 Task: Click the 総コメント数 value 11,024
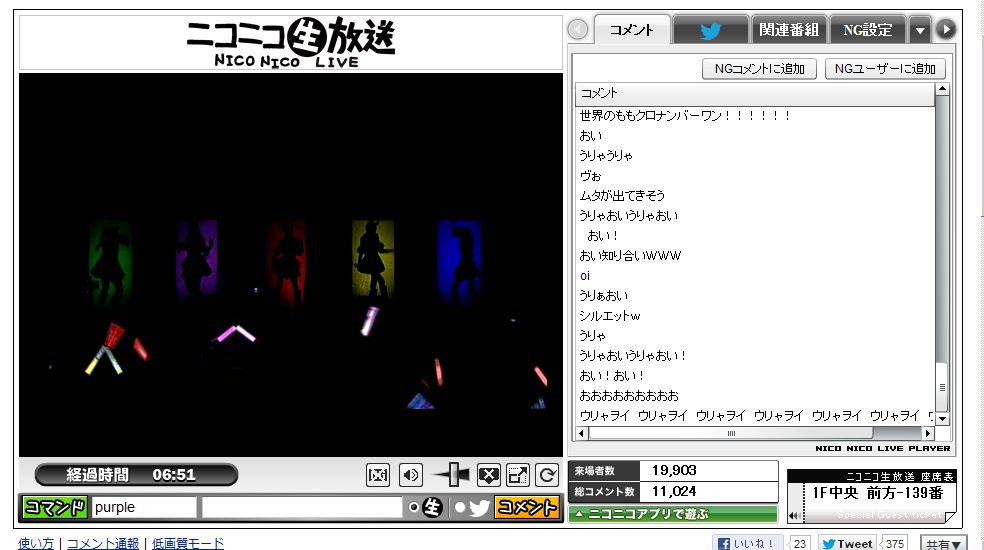(x=675, y=491)
